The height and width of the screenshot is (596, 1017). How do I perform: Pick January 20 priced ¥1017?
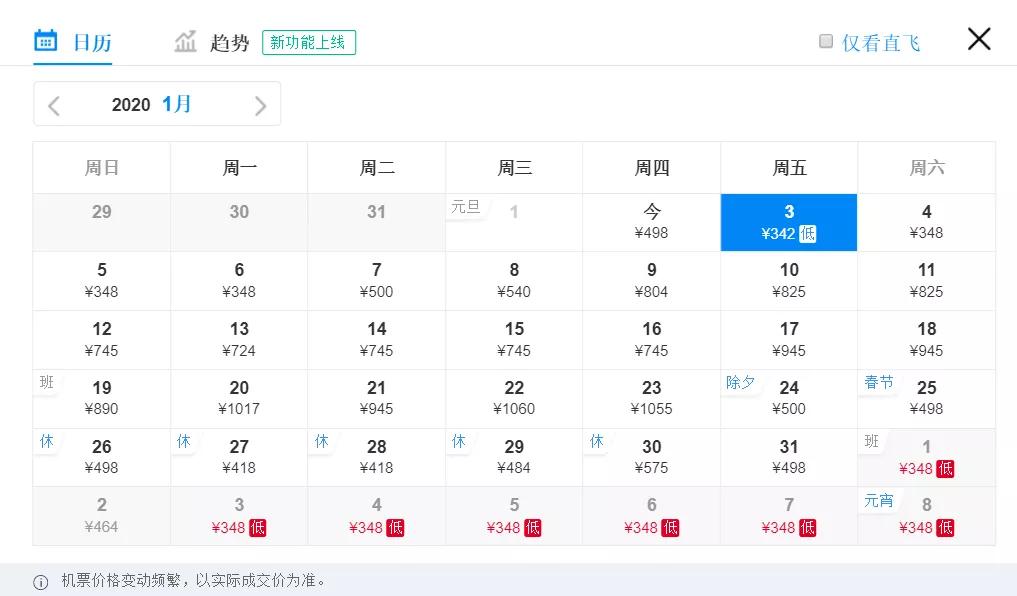point(239,398)
